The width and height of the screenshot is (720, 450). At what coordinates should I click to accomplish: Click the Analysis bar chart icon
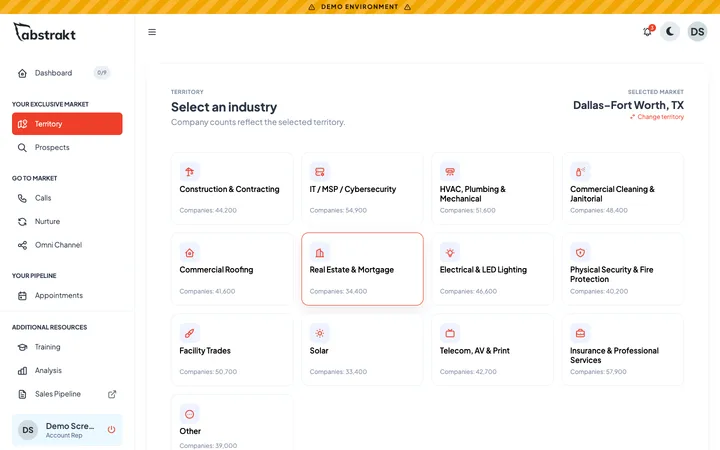[22, 371]
